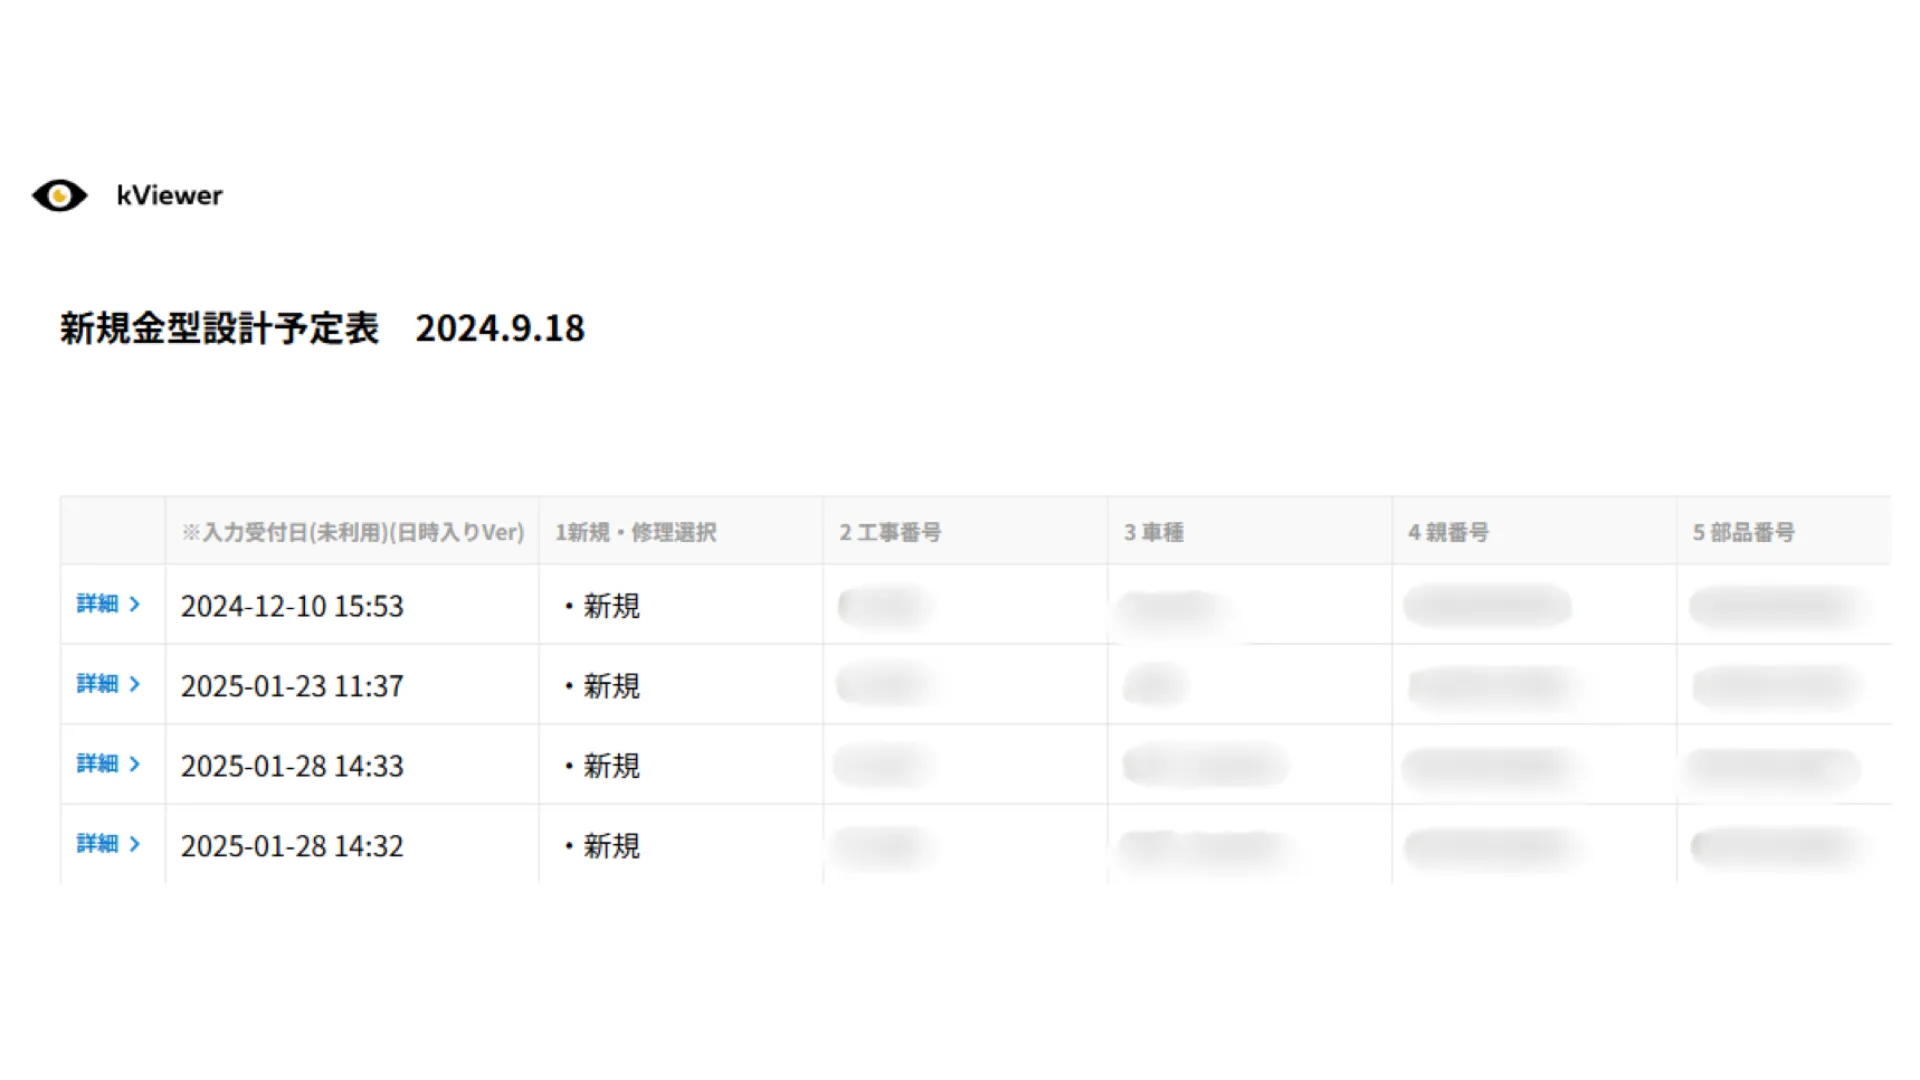
Task: Open details for 2025-01-28 14:32 row
Action: (108, 844)
